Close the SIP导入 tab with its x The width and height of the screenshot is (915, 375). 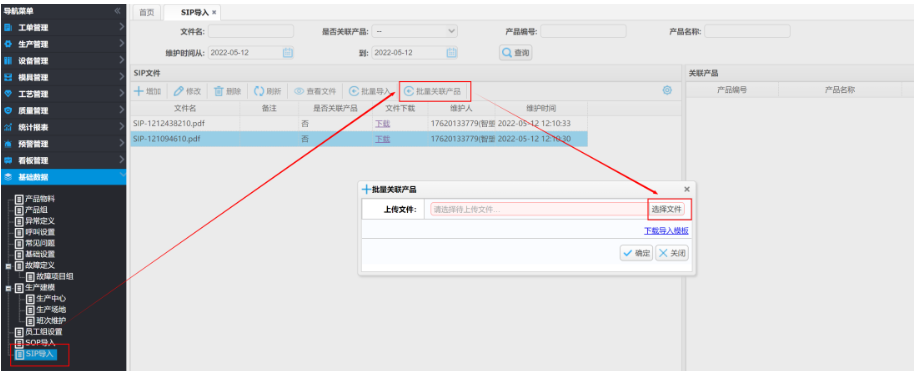(x=214, y=12)
